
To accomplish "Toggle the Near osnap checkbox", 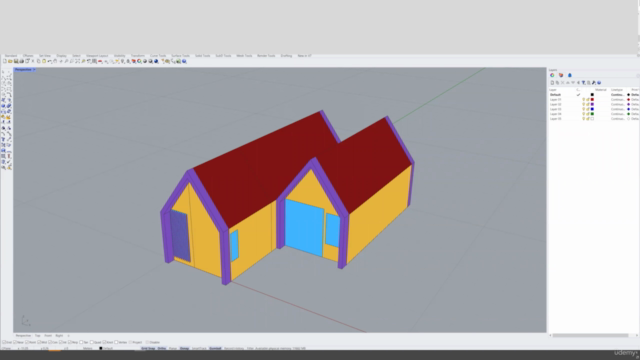I will (15, 342).
